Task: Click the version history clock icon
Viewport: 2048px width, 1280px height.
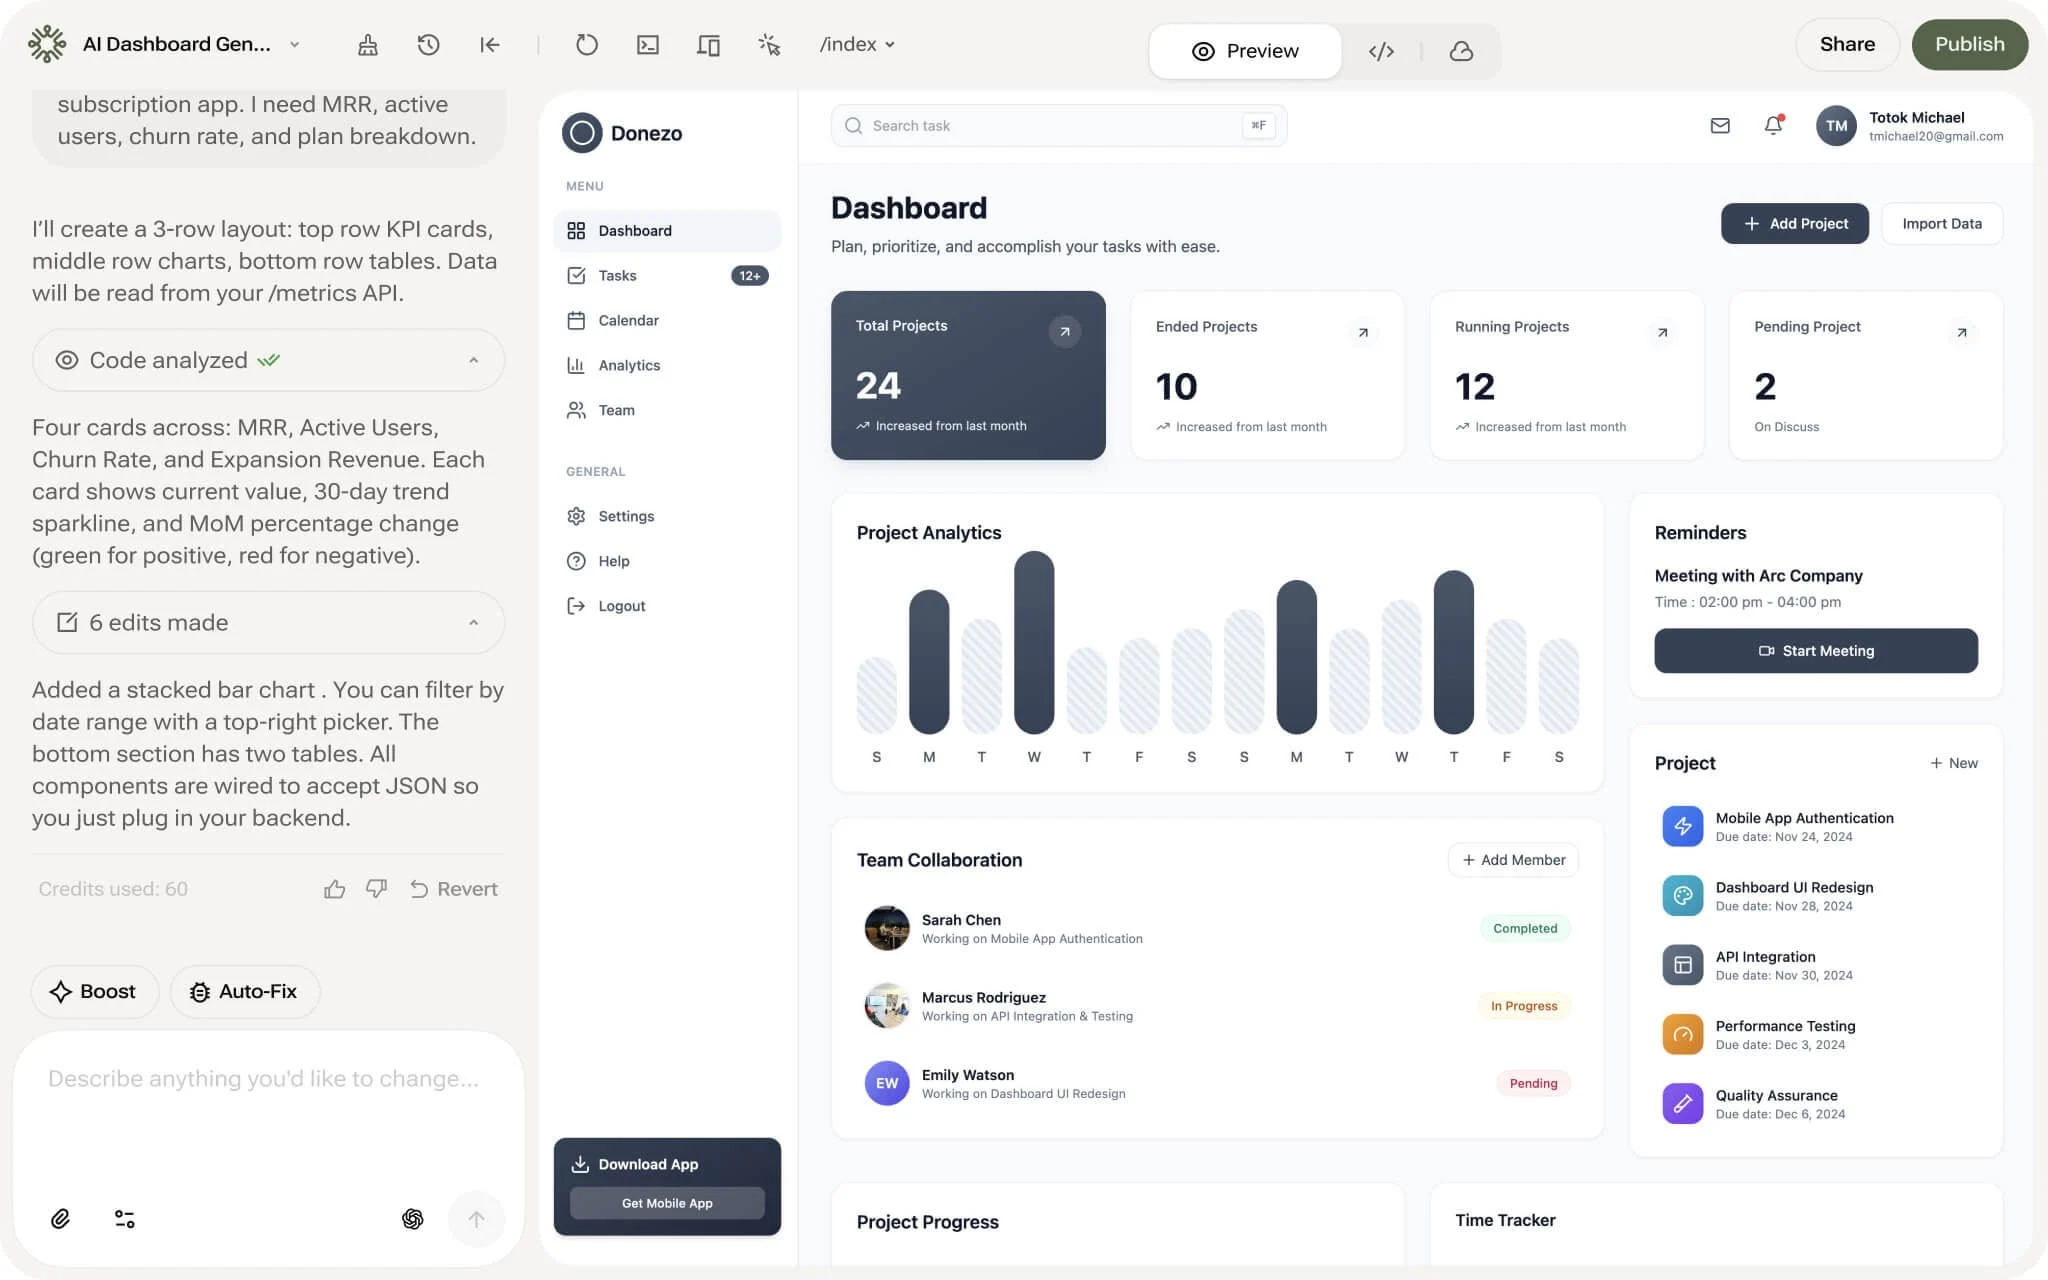Action: [428, 44]
